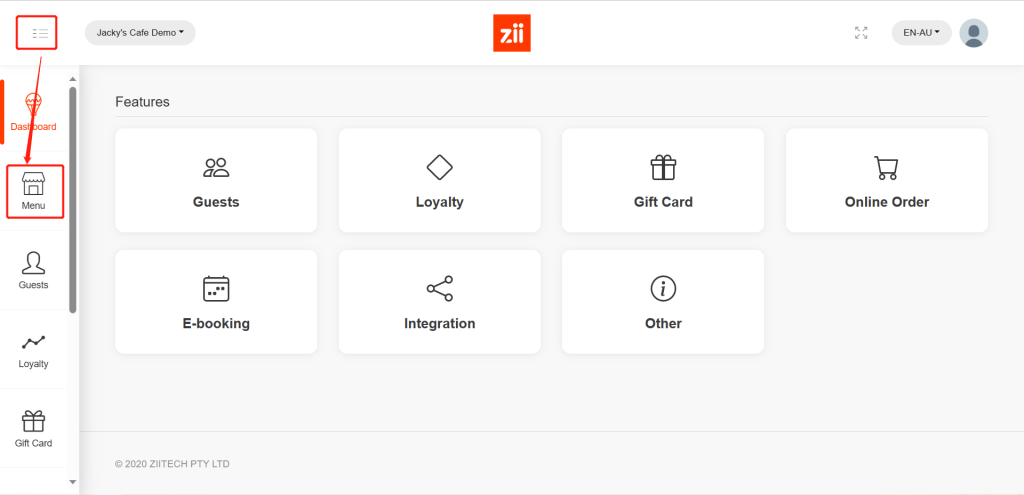Open the user profile avatar

[x=973, y=33]
